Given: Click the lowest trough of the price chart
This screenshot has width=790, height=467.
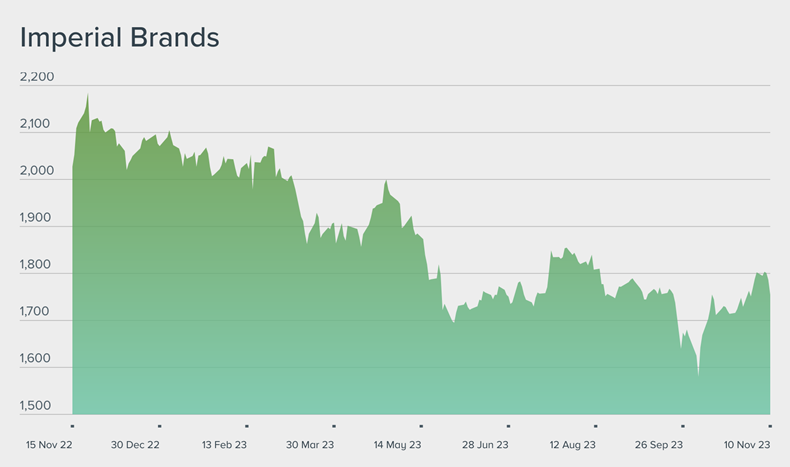Looking at the screenshot, I should [x=698, y=377].
